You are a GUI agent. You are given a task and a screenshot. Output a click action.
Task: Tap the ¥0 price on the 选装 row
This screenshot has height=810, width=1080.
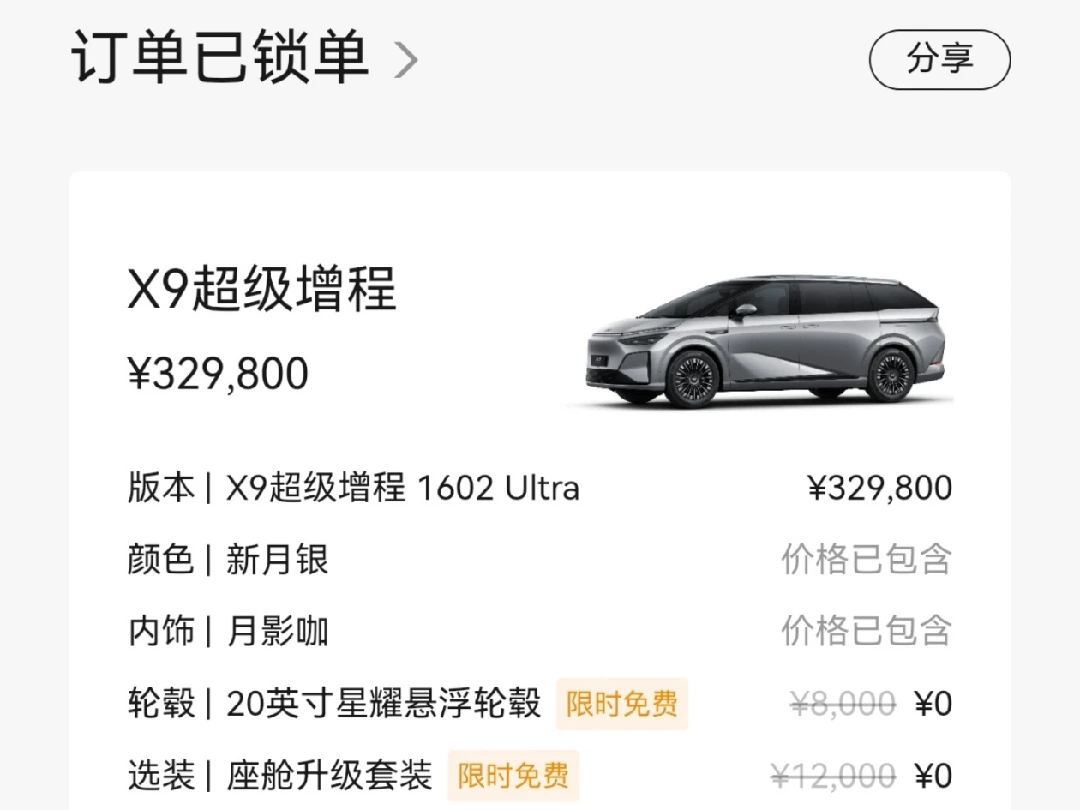pyautogui.click(x=933, y=775)
